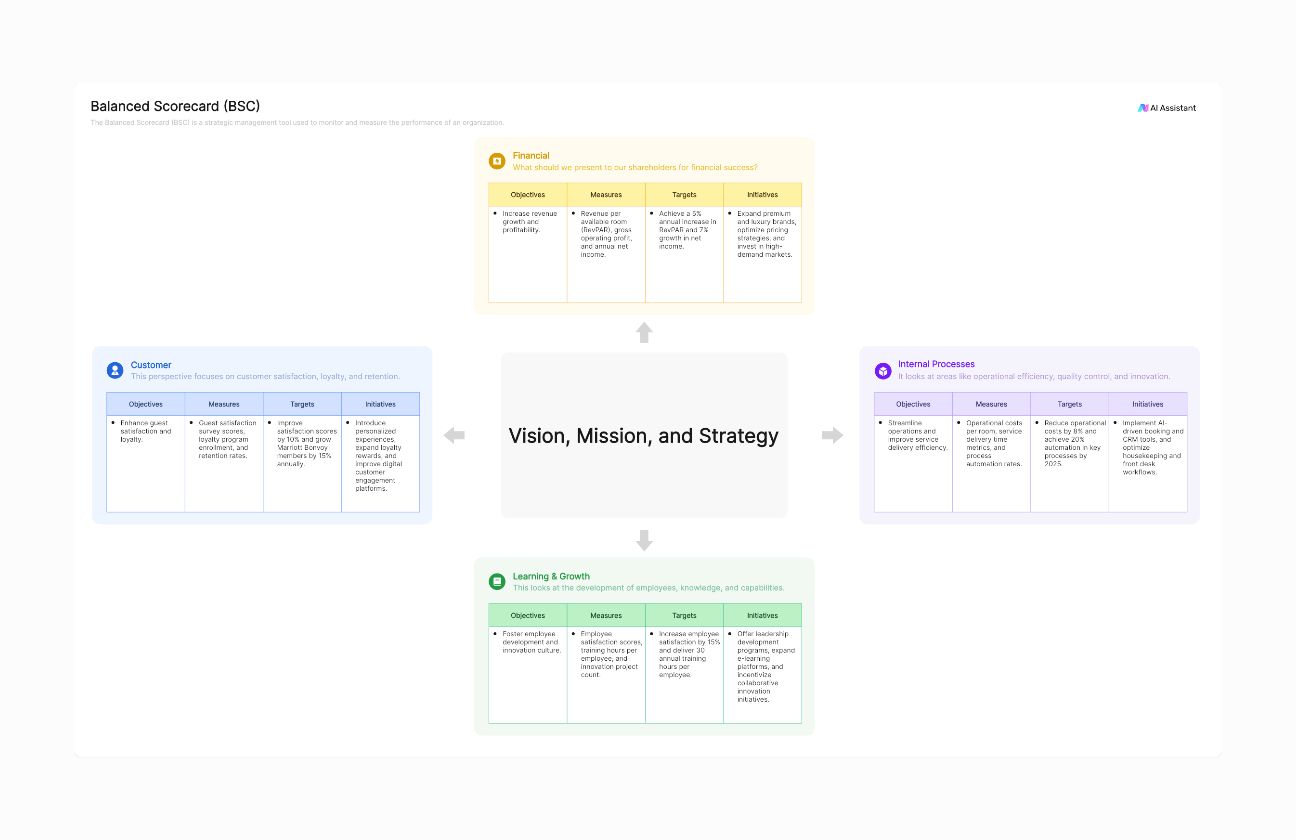Select the down arrow below Vision box
1296x840 pixels.
(644, 540)
